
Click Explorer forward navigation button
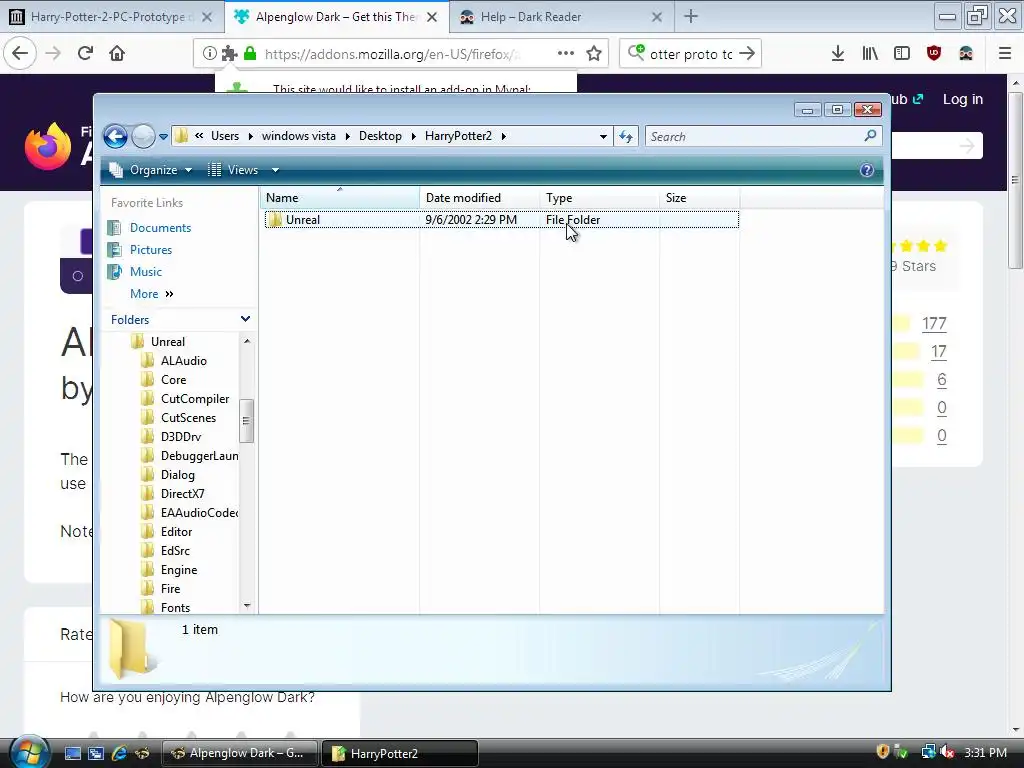coord(143,136)
